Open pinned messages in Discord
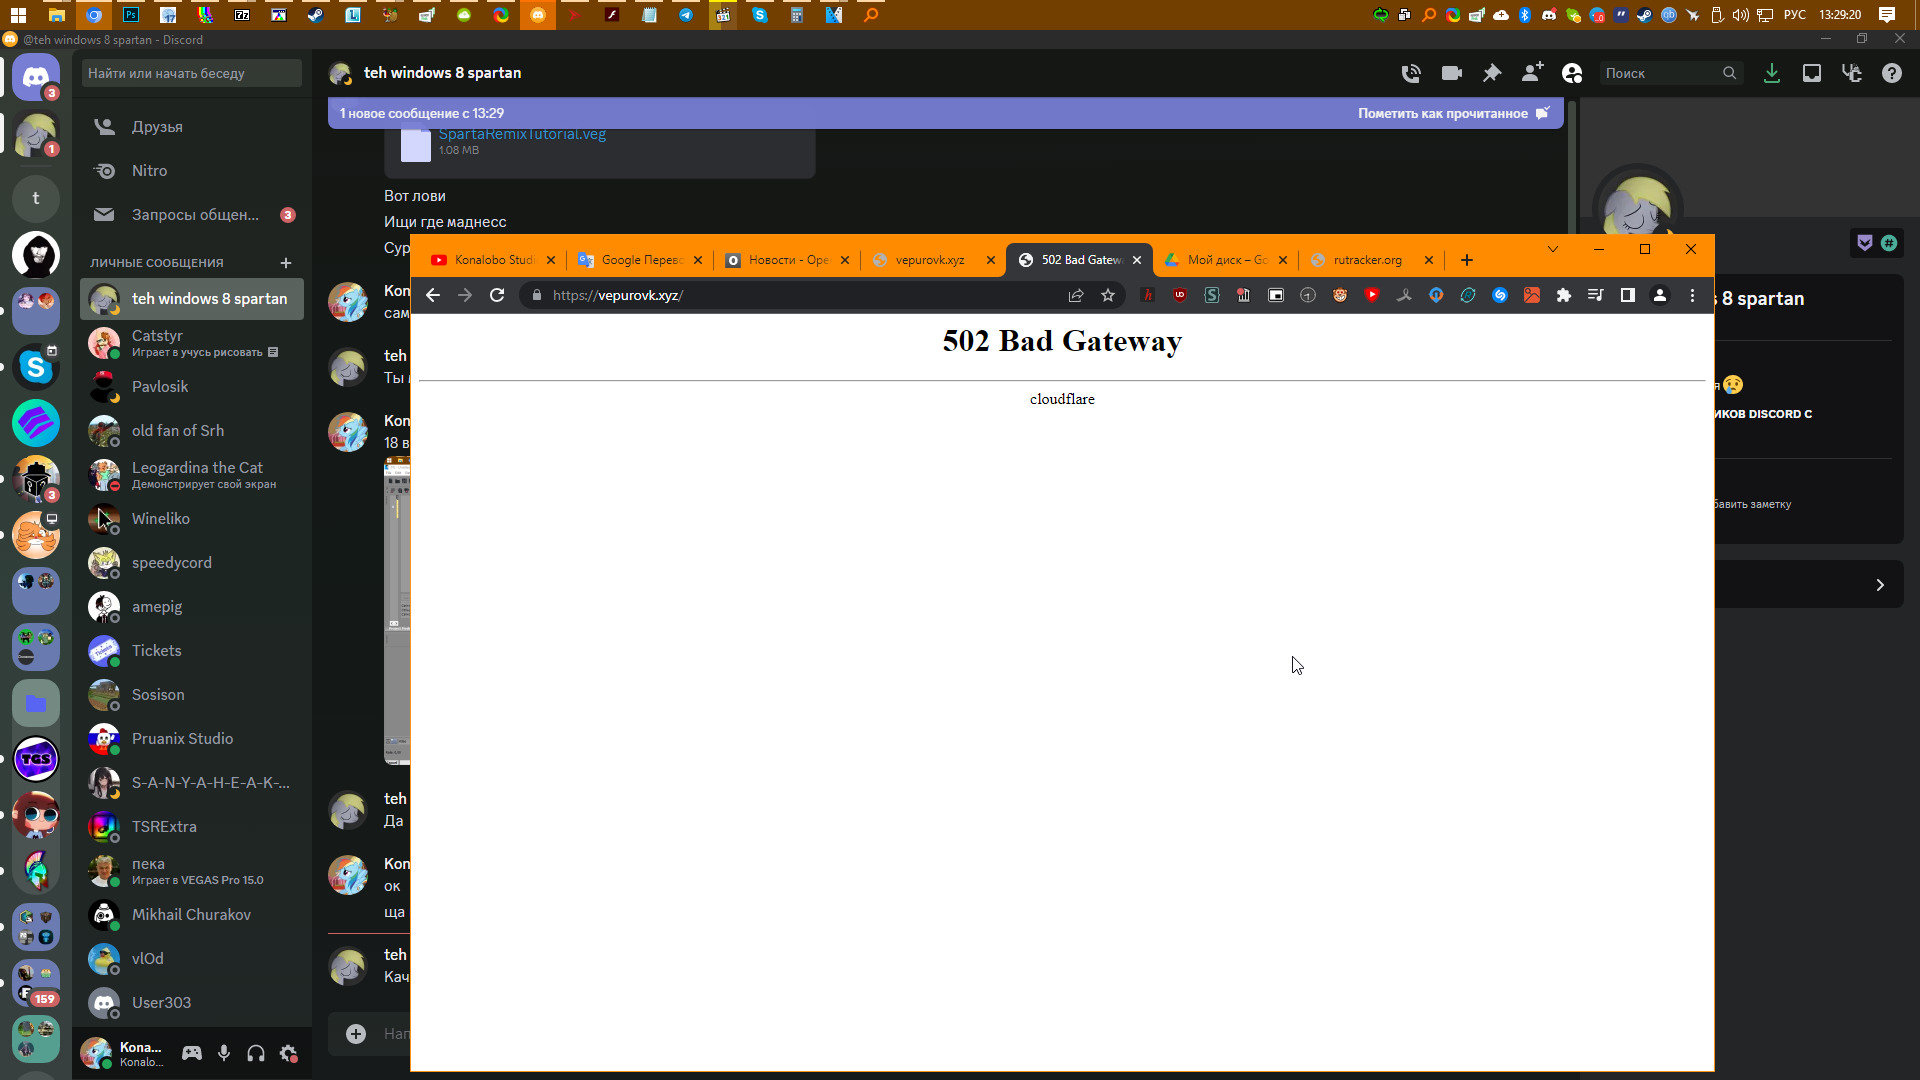Image resolution: width=1920 pixels, height=1080 pixels. pos(1492,73)
